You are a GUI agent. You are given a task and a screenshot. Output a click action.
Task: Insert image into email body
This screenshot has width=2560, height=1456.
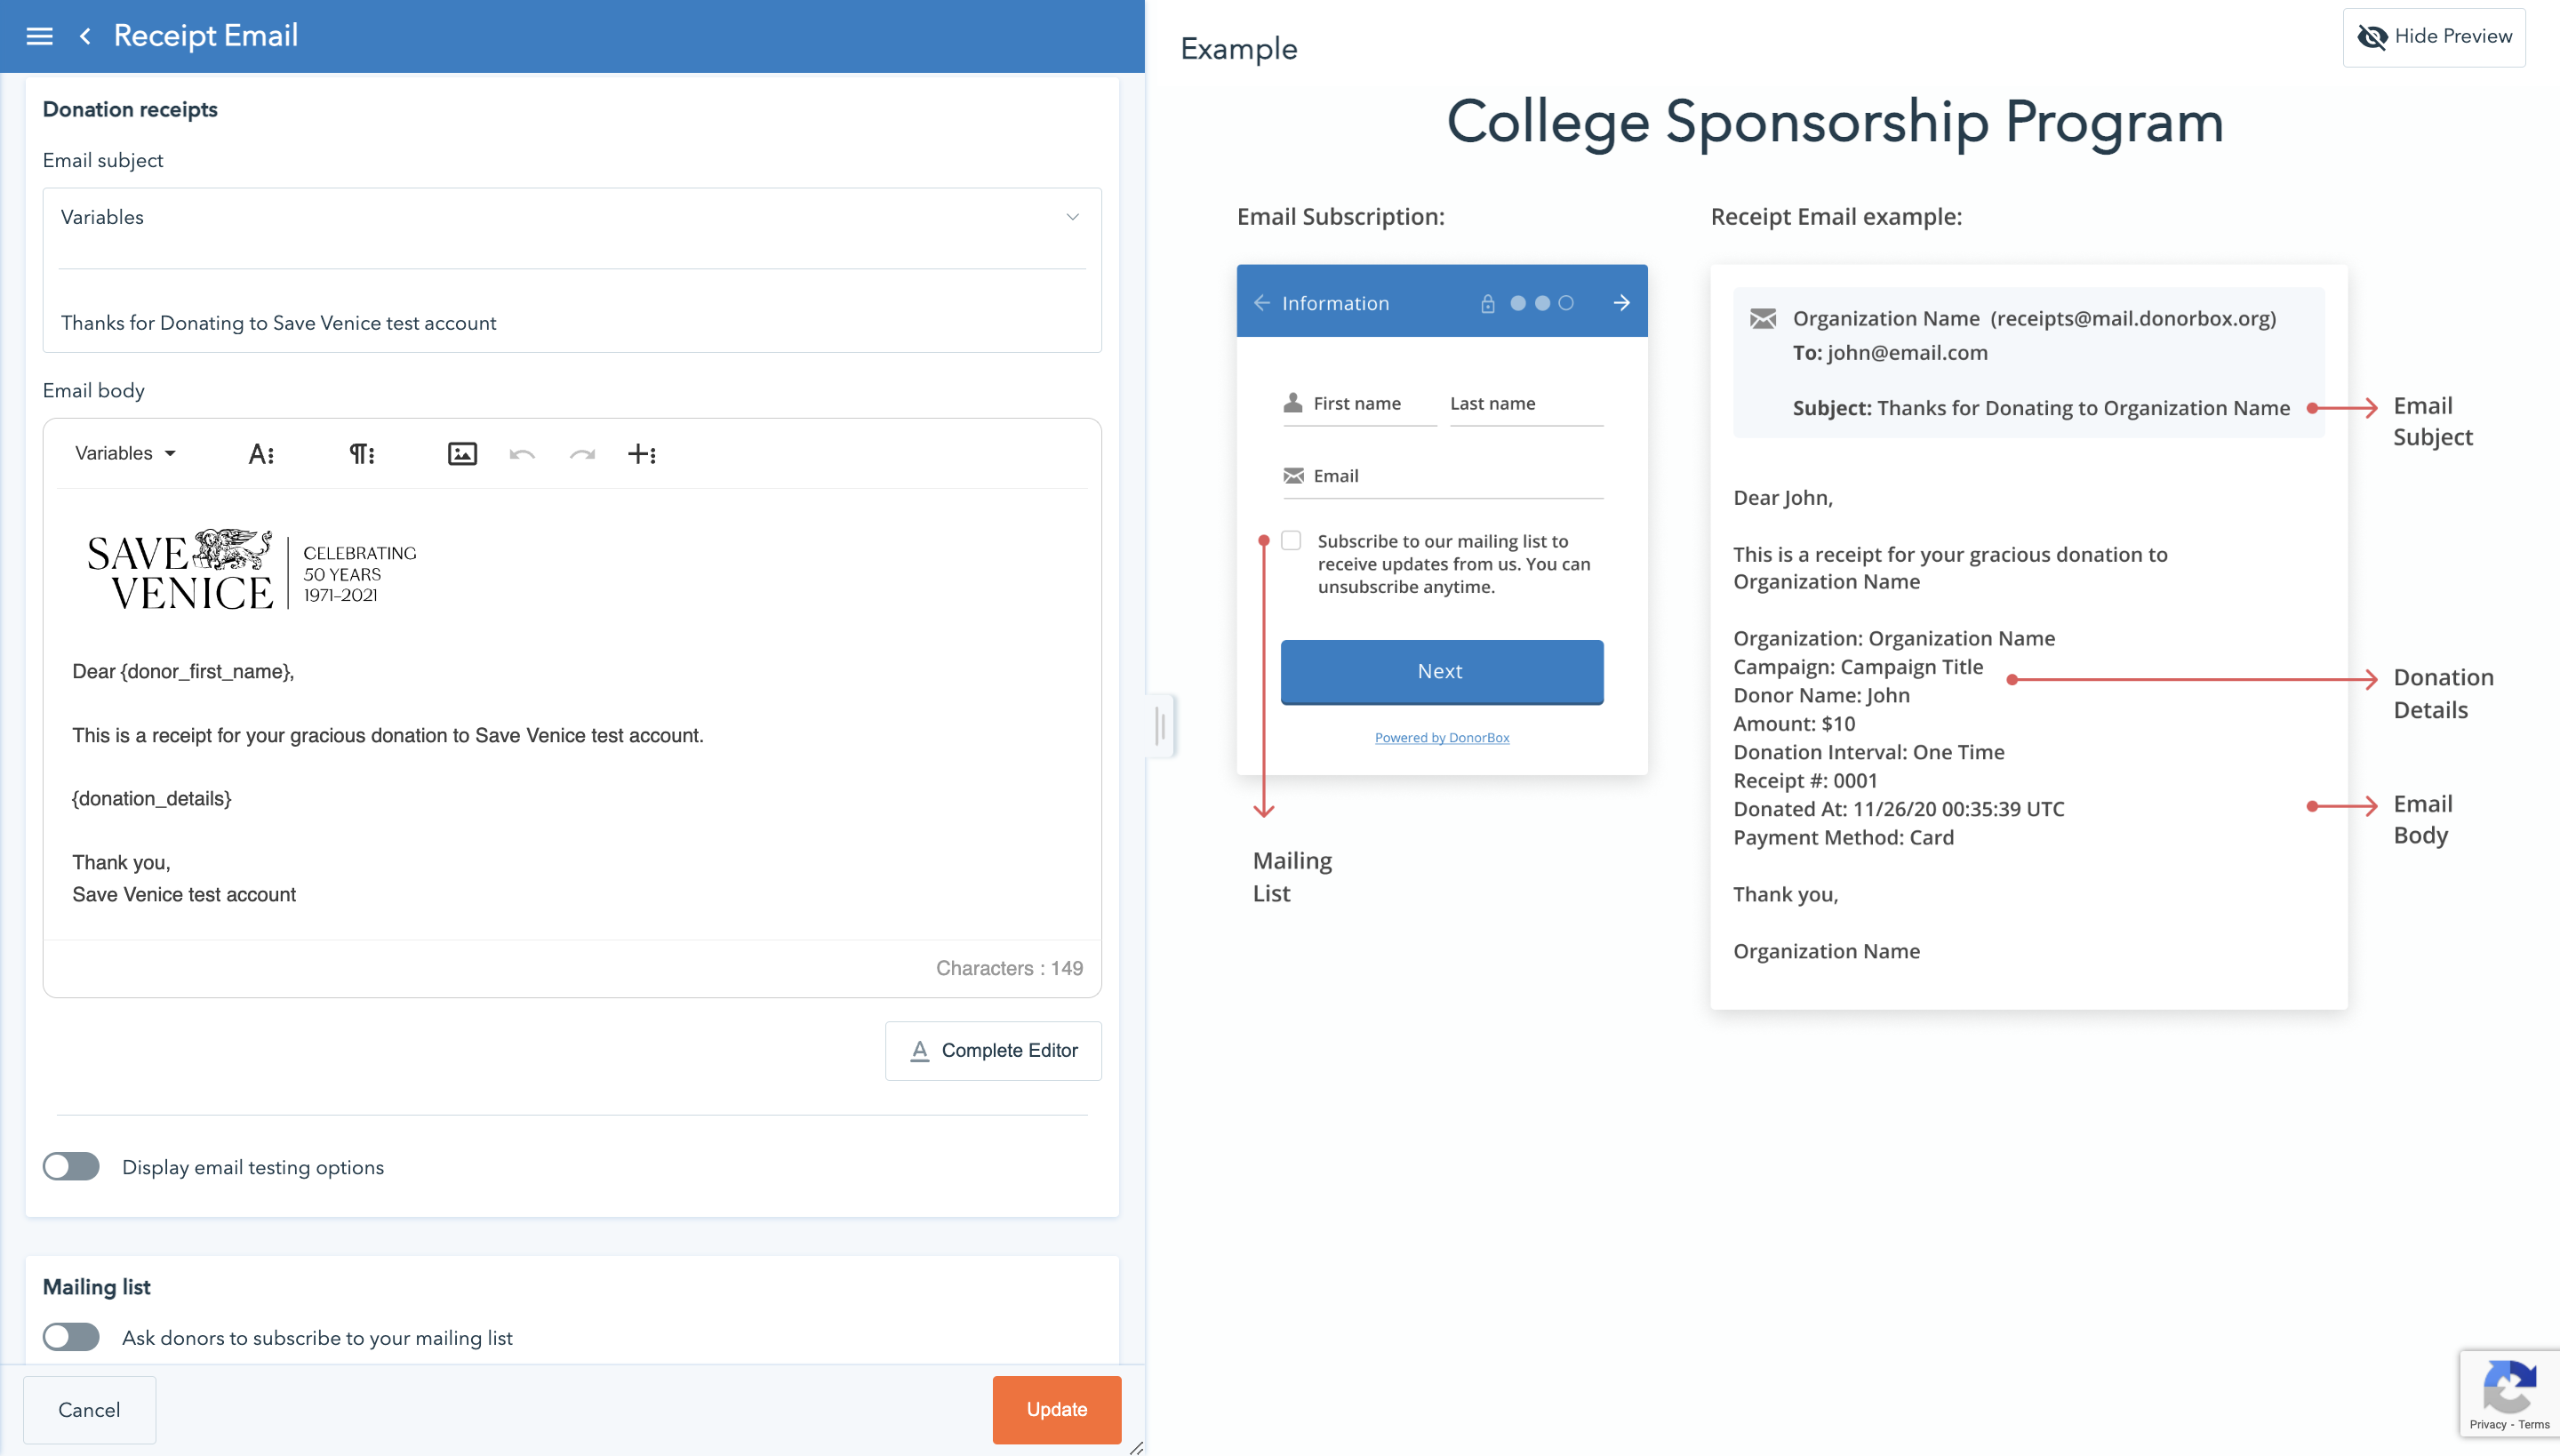[x=462, y=454]
